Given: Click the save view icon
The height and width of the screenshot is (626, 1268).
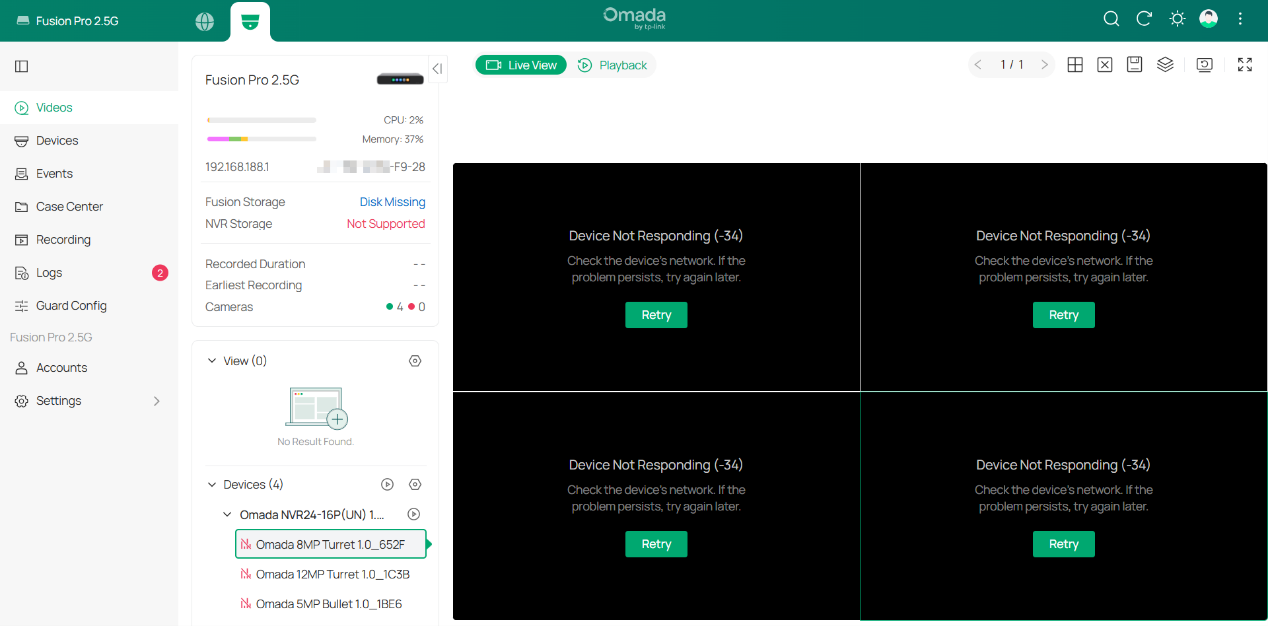Looking at the screenshot, I should (1135, 65).
